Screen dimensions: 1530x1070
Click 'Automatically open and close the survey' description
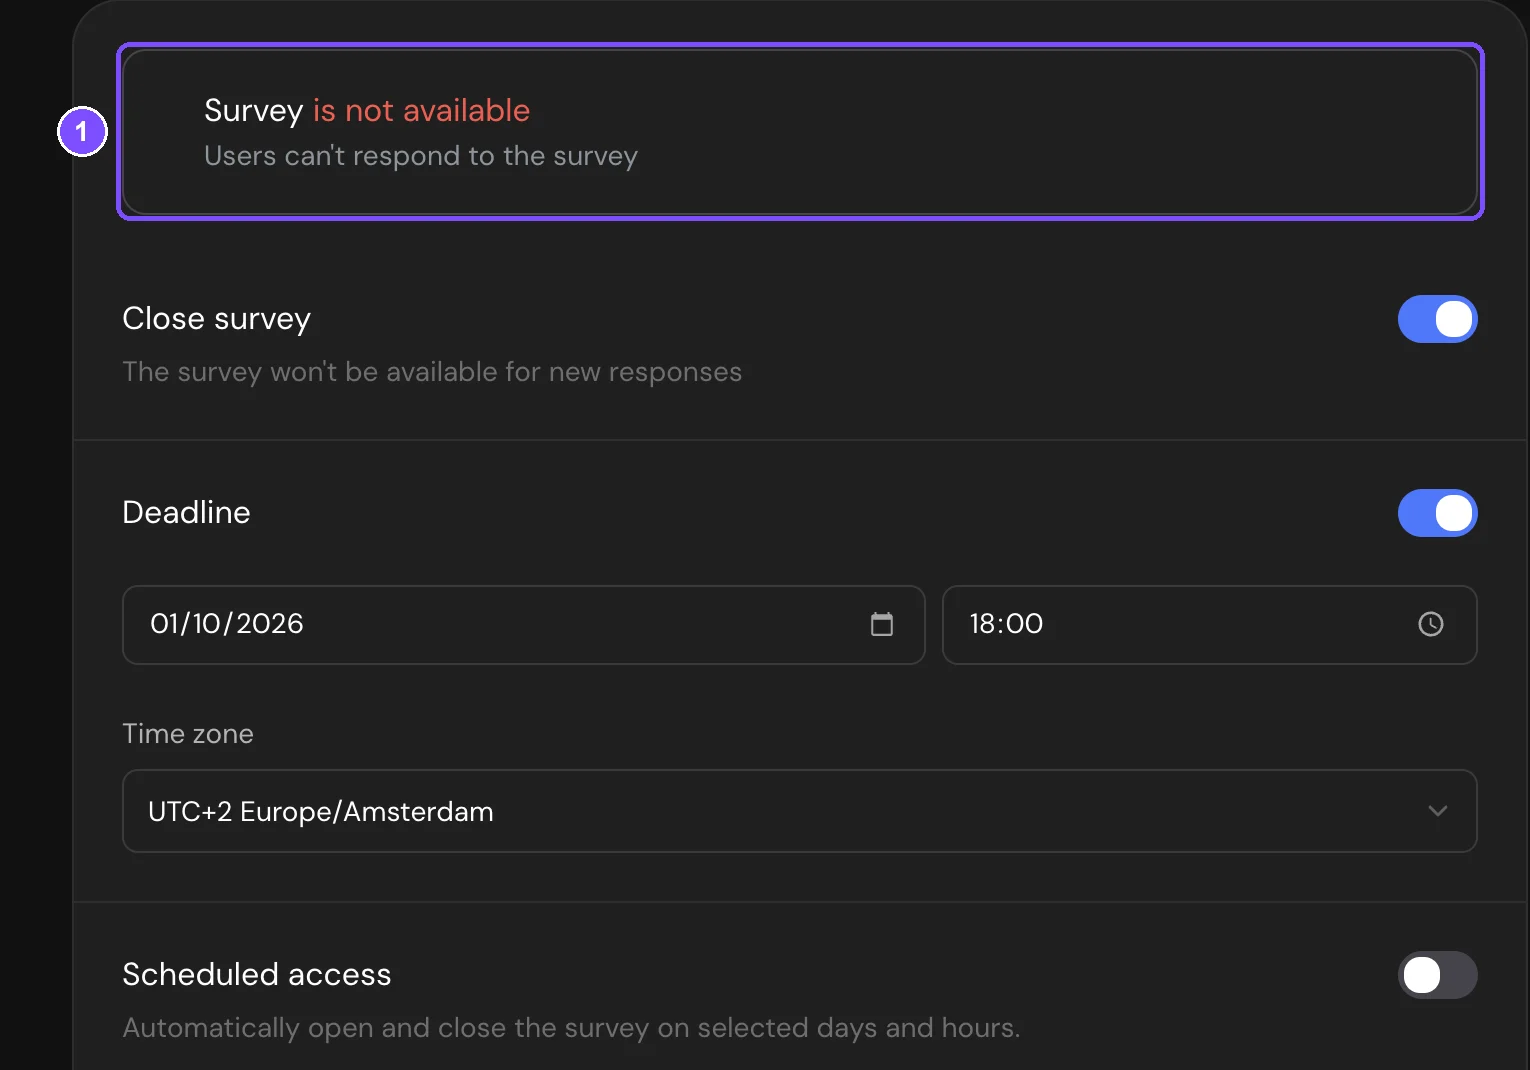click(x=571, y=1028)
